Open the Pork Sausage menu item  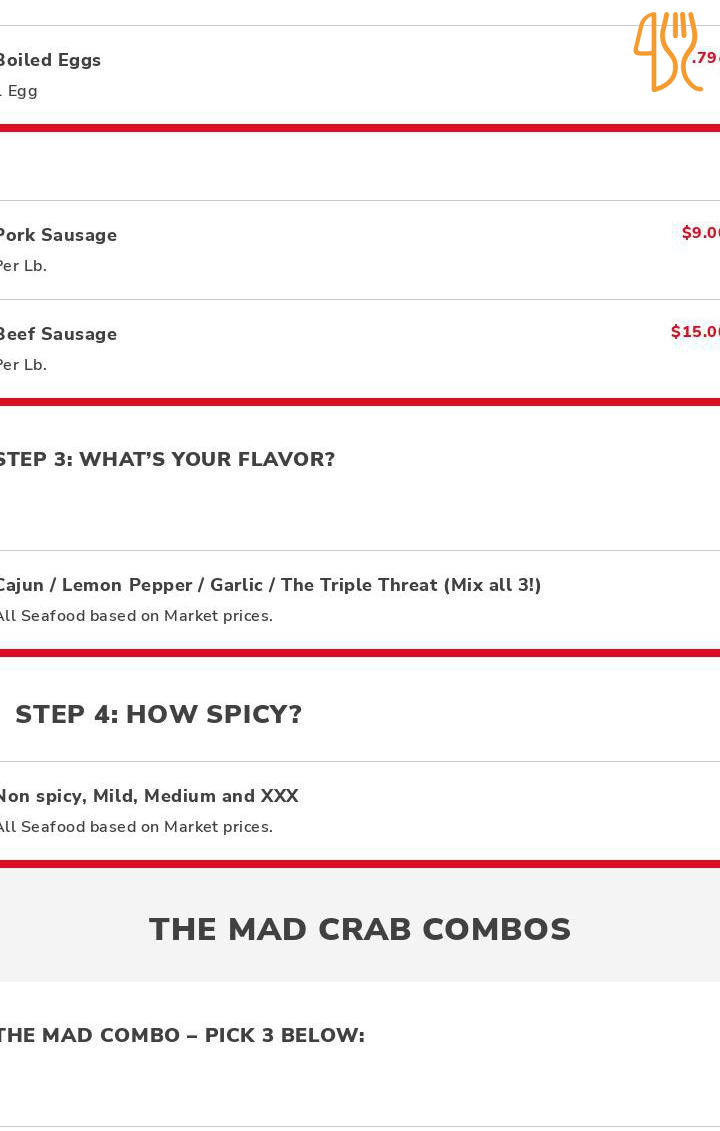tap(58, 235)
